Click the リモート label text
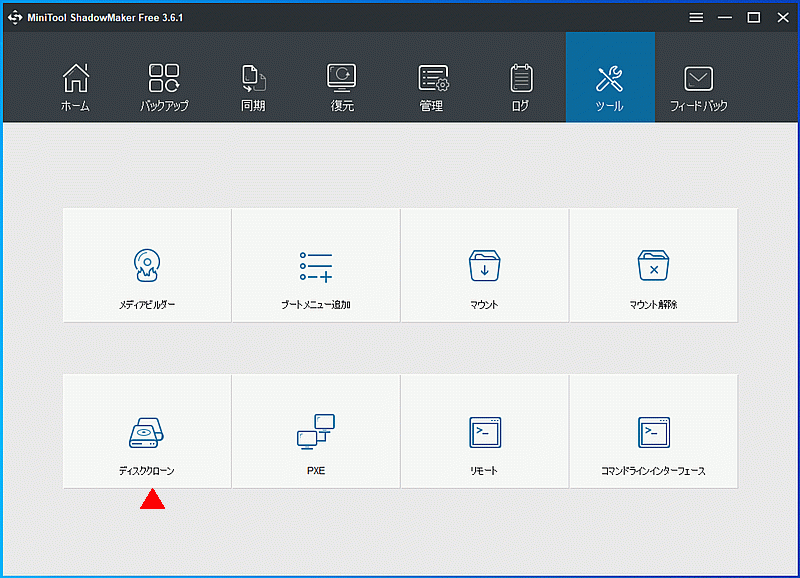The height and width of the screenshot is (578, 800). [x=484, y=471]
